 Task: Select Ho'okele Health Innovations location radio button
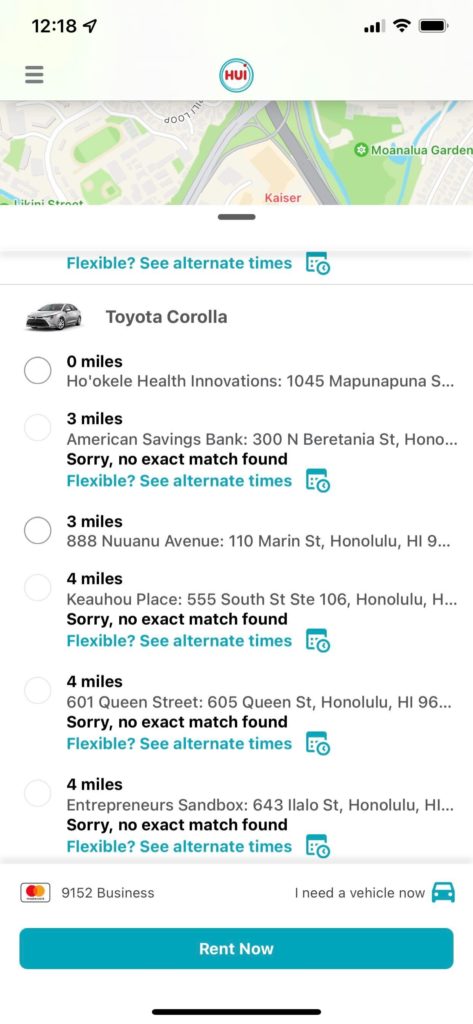[38, 371]
